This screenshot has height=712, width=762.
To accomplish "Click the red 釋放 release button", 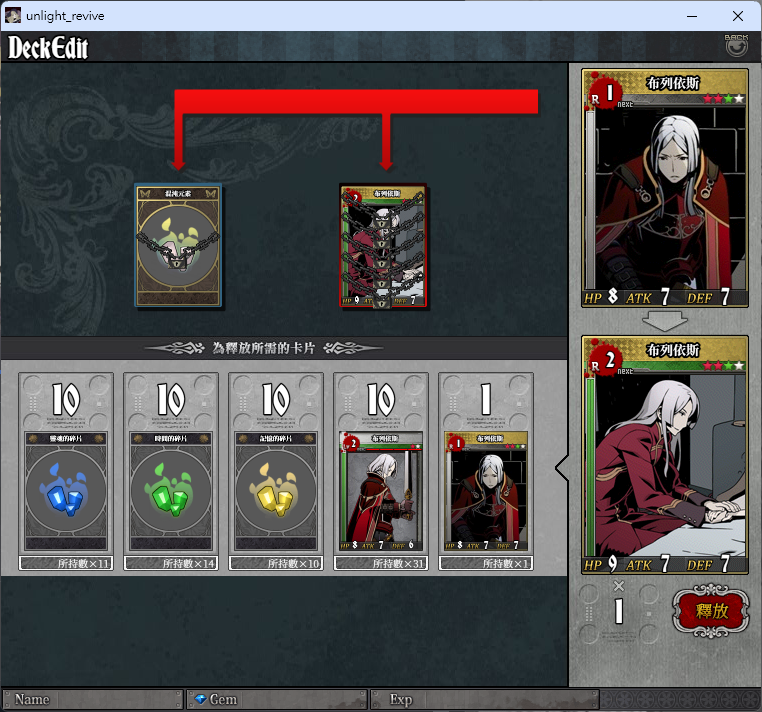I will (710, 611).
